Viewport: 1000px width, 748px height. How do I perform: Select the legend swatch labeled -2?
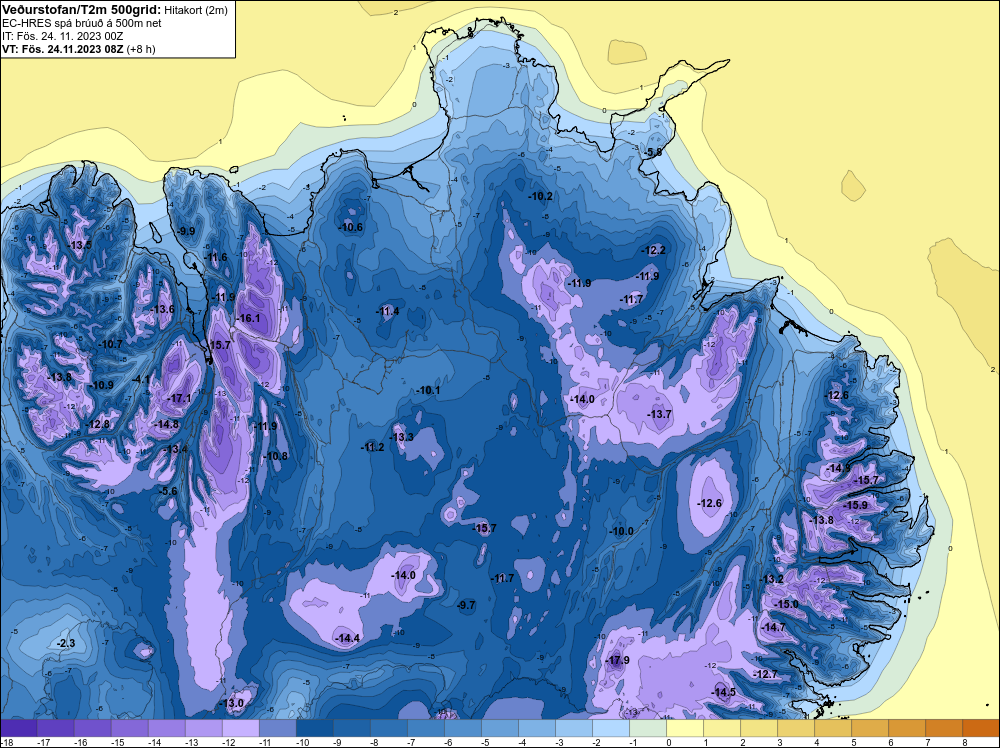(x=611, y=728)
